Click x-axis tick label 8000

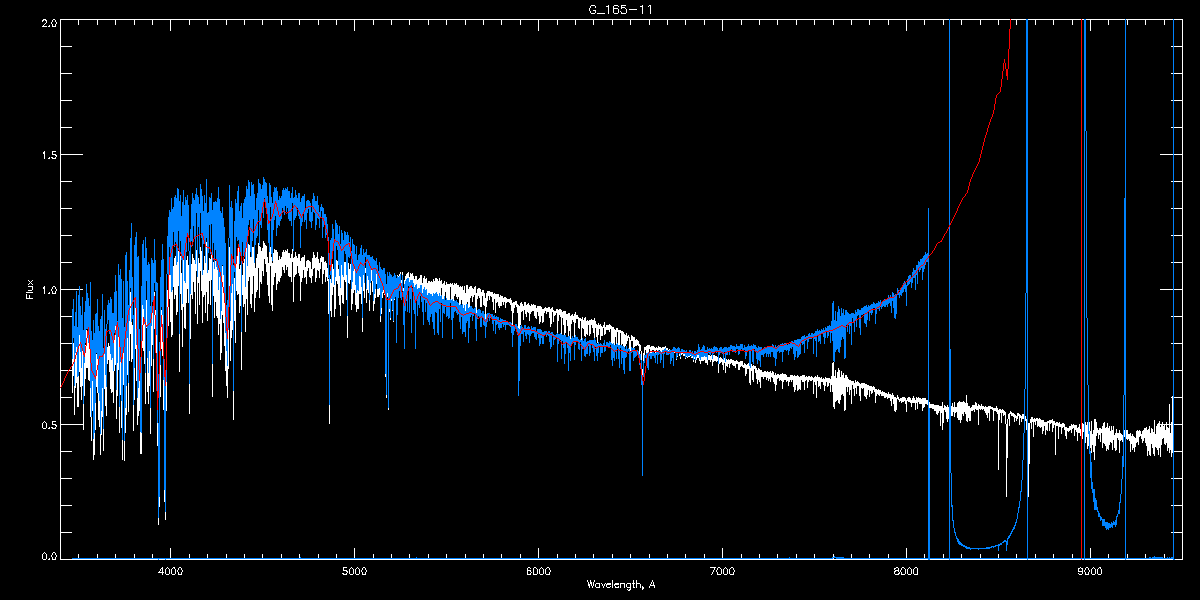(906, 572)
